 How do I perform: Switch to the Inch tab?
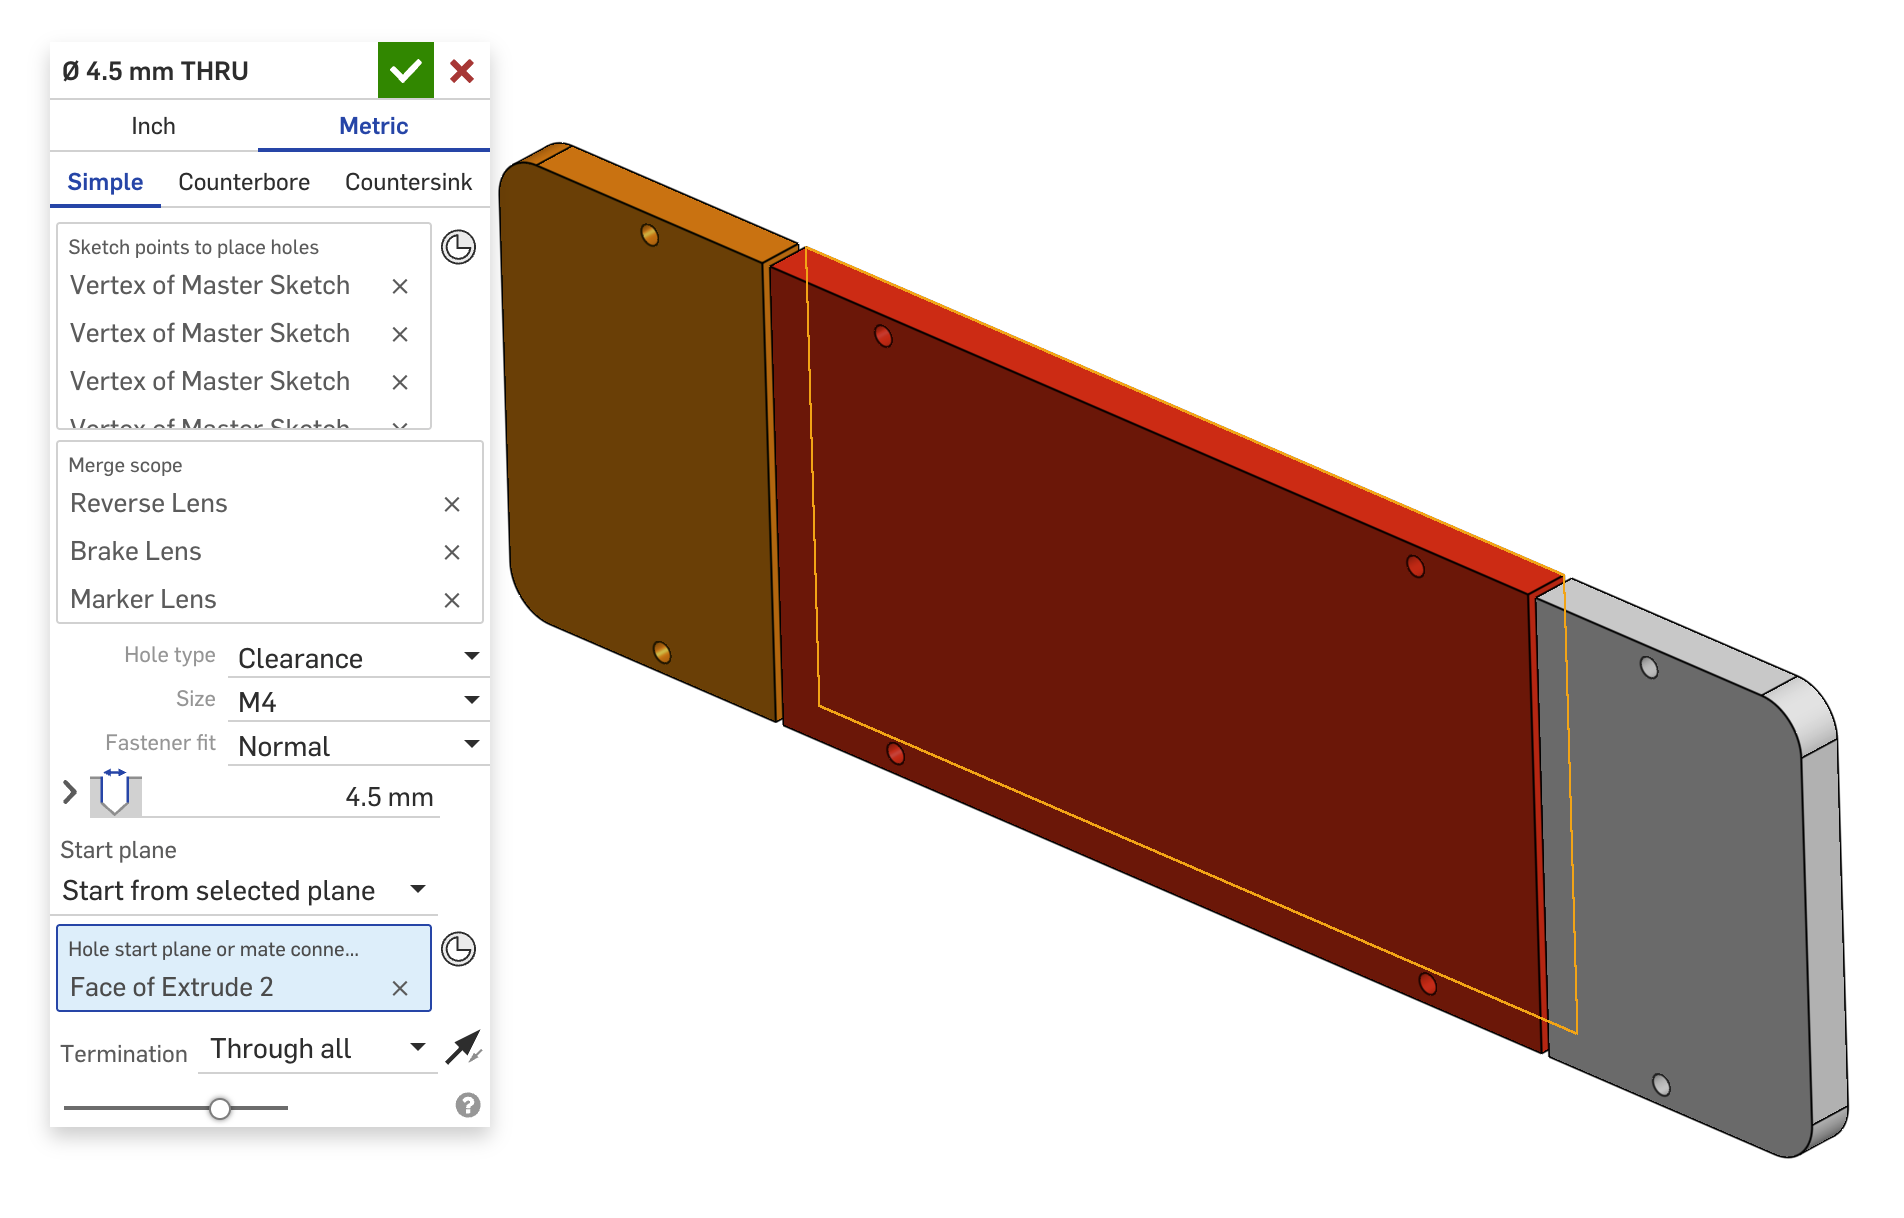[x=153, y=126]
